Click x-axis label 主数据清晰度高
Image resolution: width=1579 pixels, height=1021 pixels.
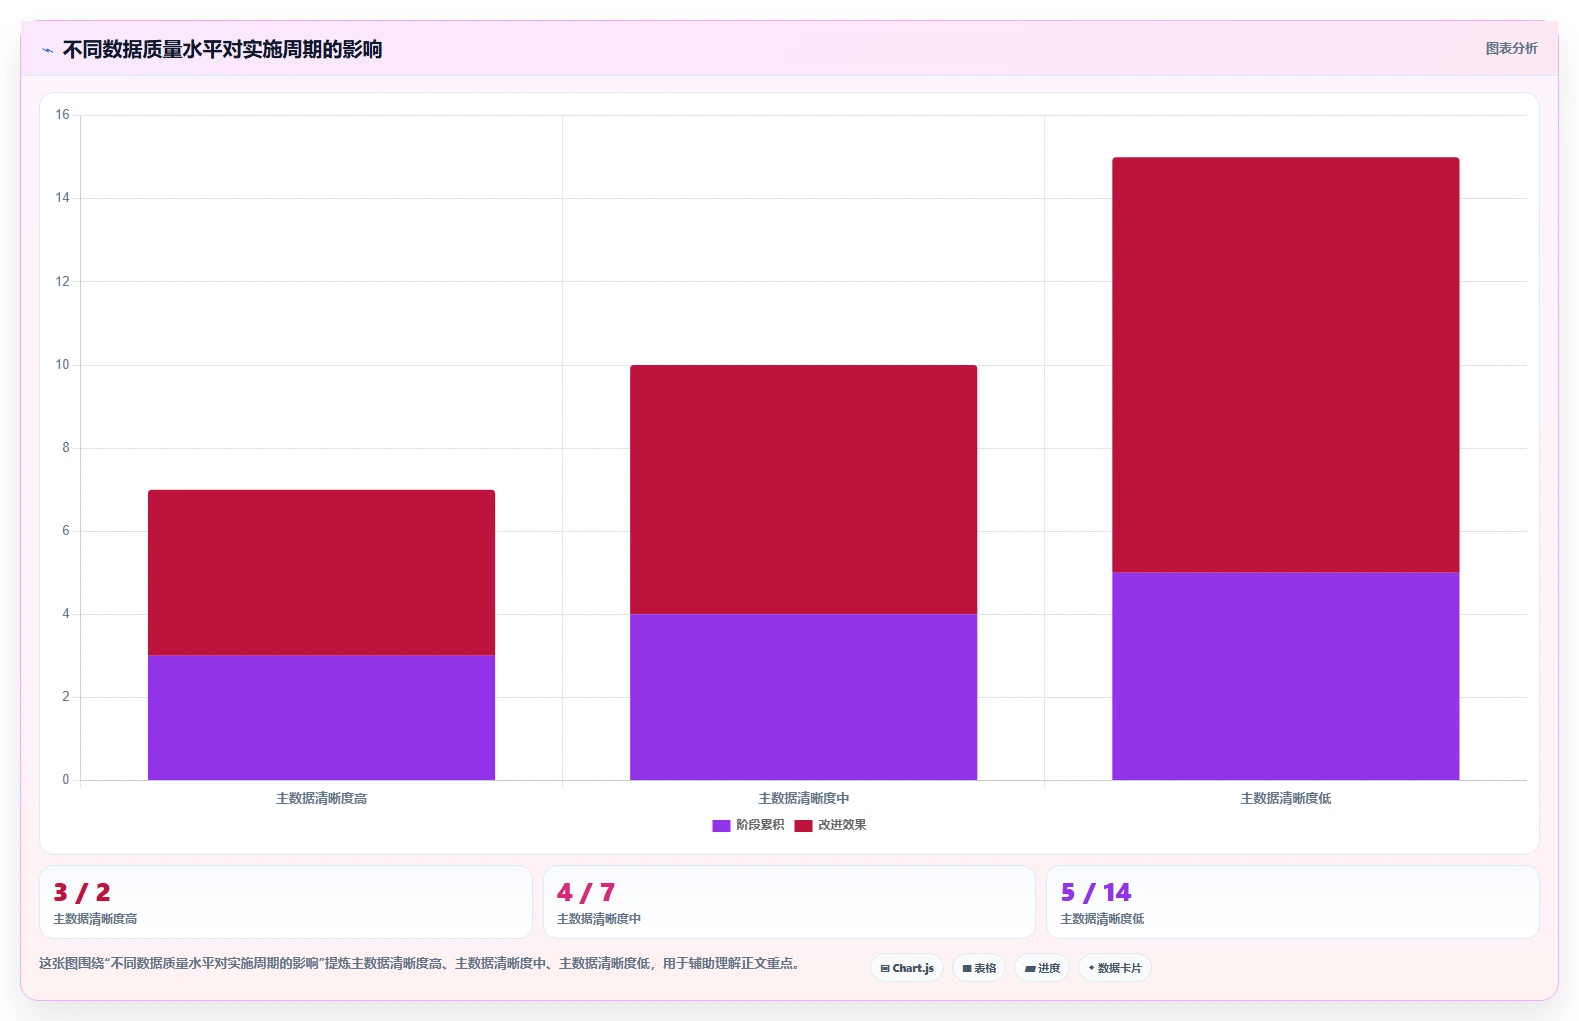tap(321, 798)
